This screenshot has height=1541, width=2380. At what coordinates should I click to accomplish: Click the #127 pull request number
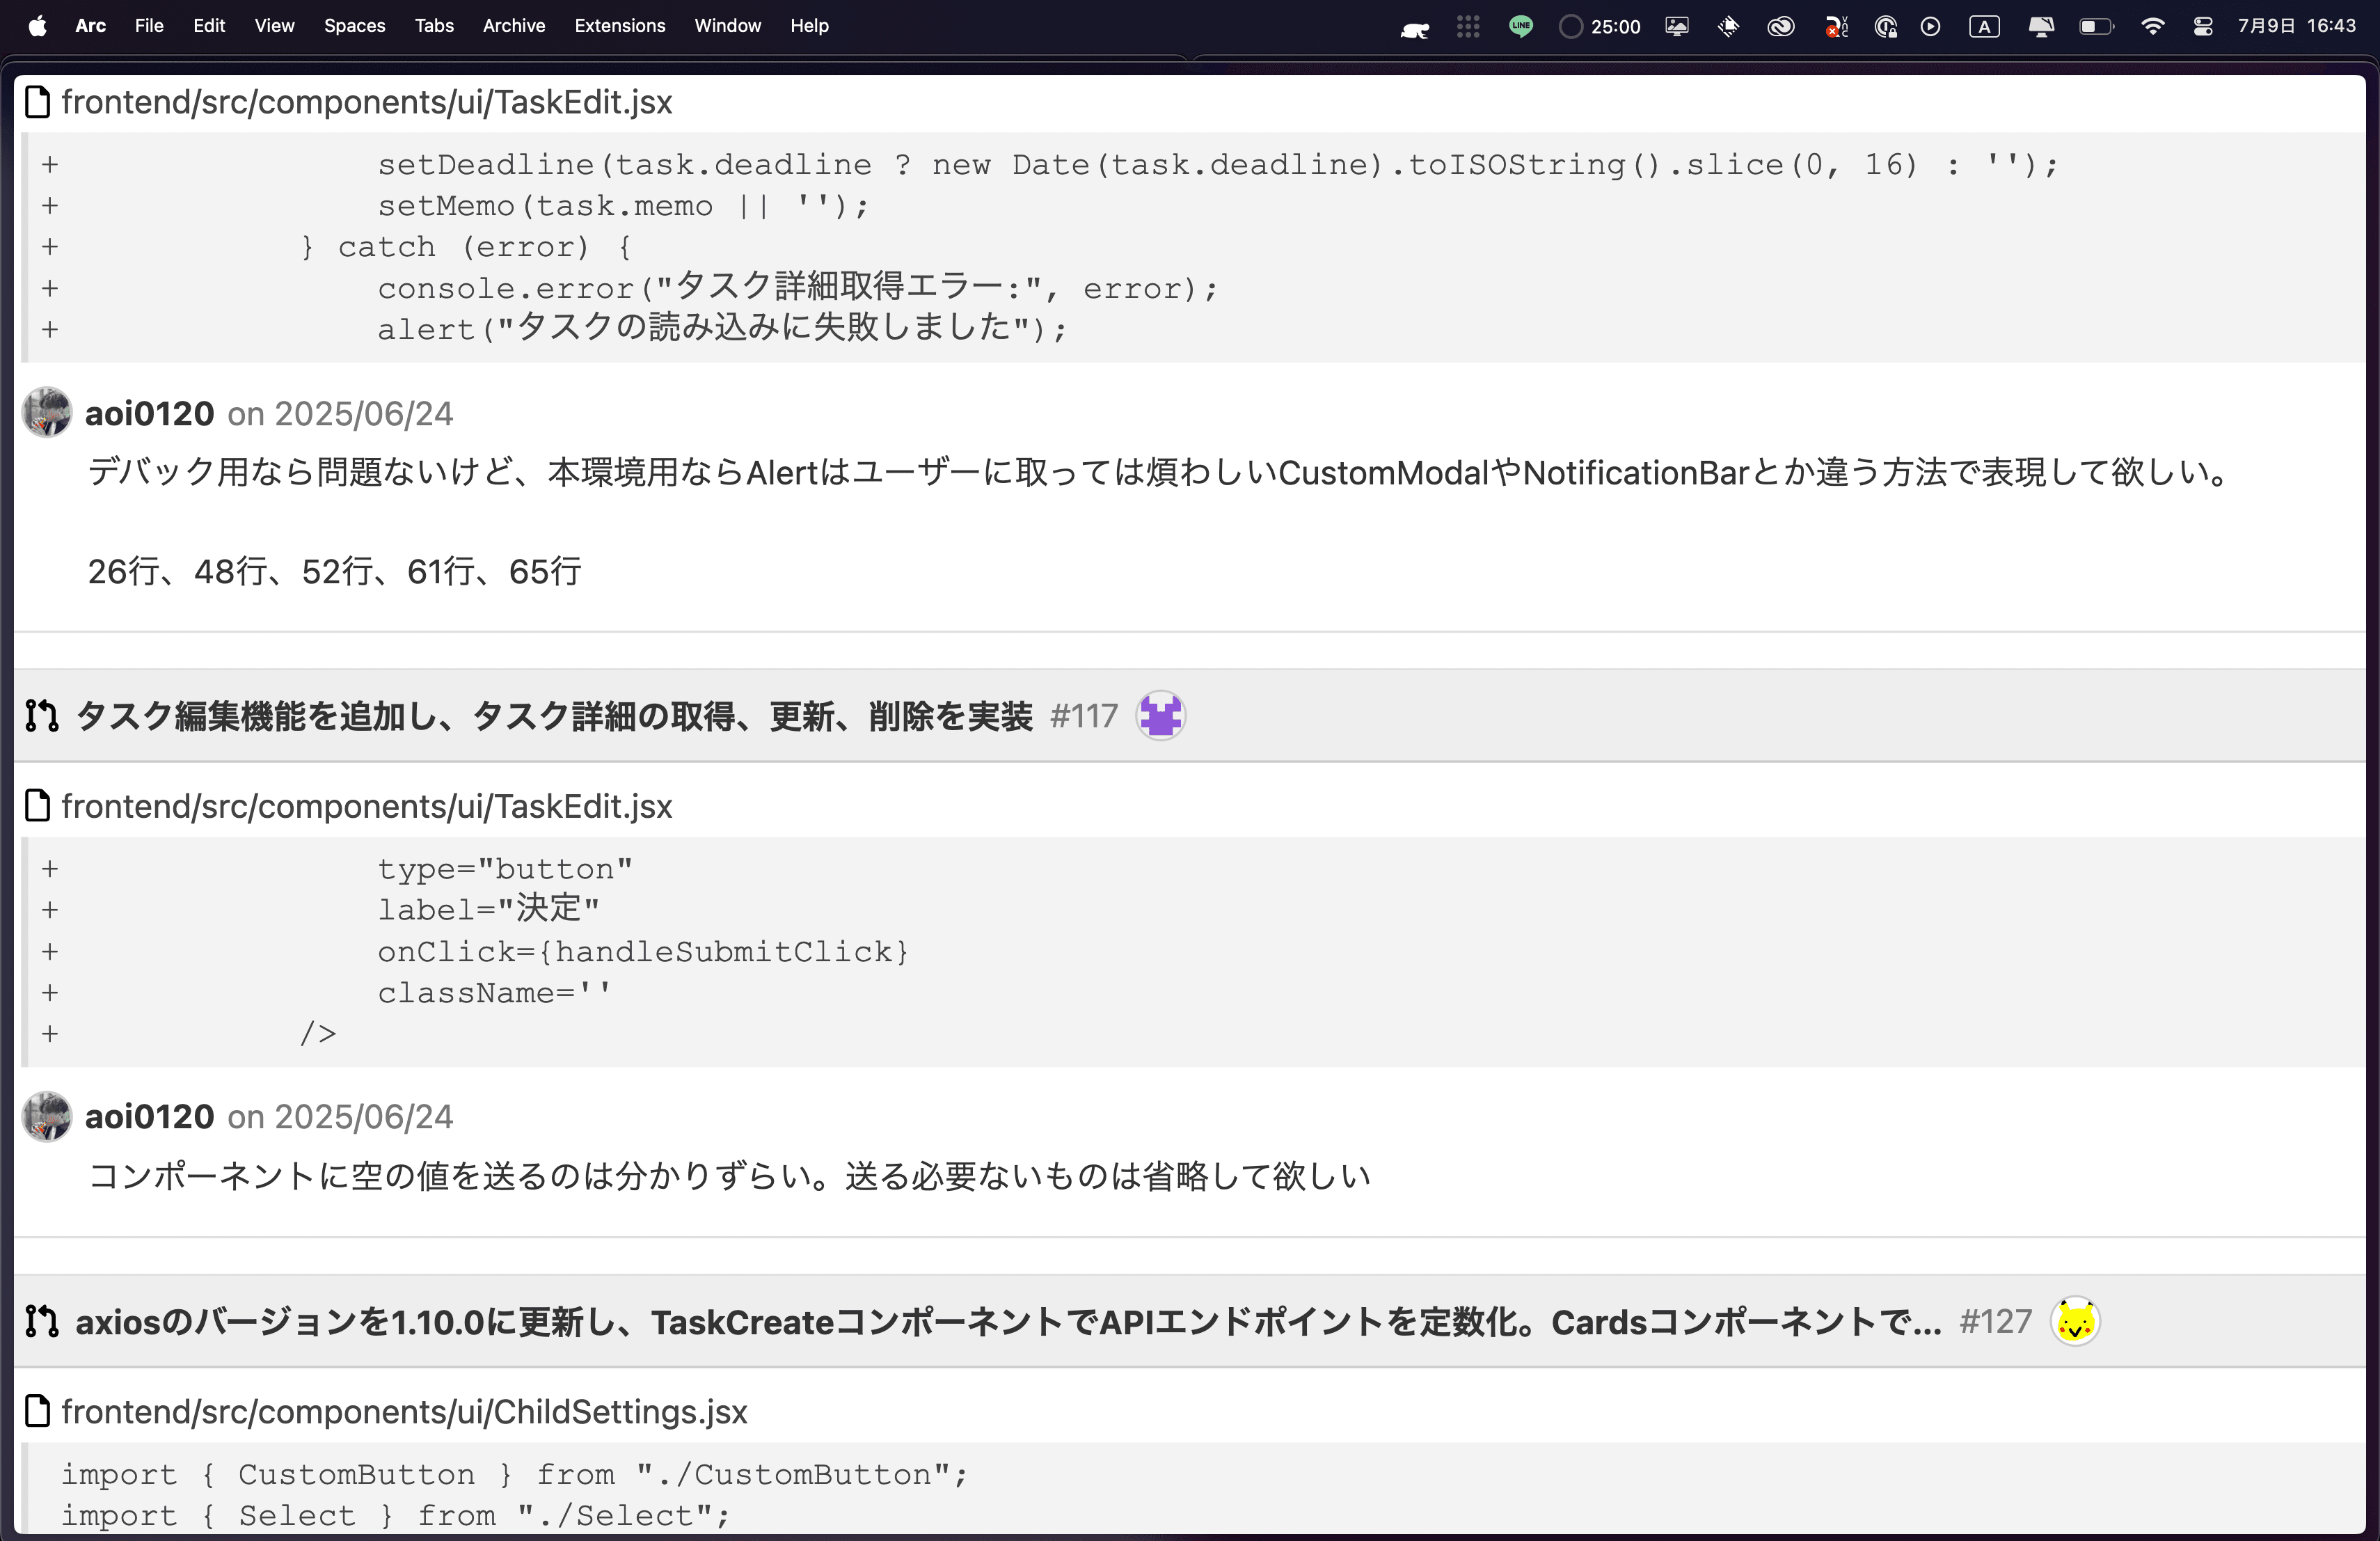click(1995, 1322)
